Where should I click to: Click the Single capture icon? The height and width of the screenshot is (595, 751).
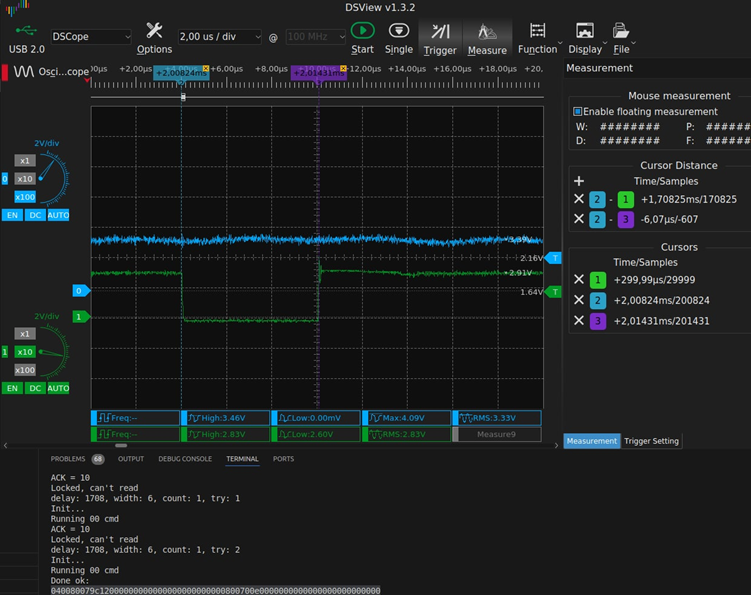398,32
